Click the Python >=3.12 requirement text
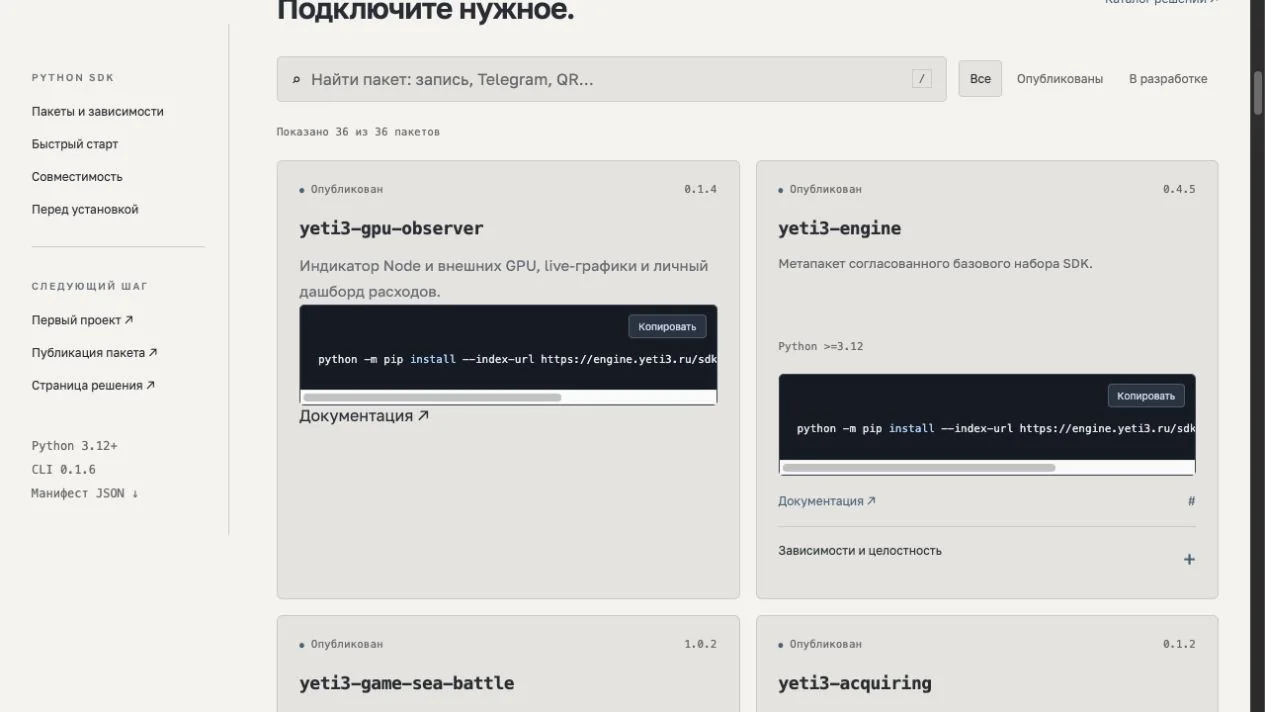The image size is (1265, 712). [820, 347]
